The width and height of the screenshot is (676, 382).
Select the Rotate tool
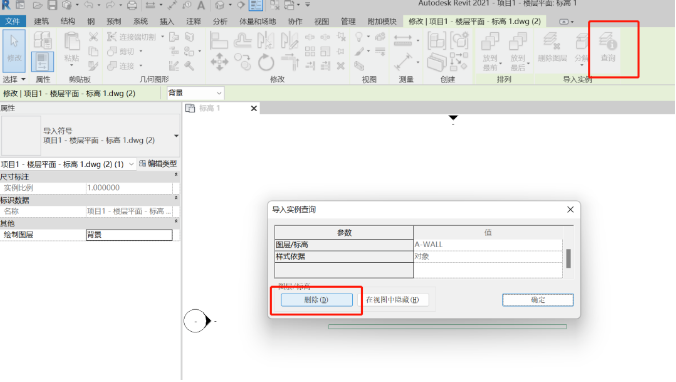click(266, 63)
